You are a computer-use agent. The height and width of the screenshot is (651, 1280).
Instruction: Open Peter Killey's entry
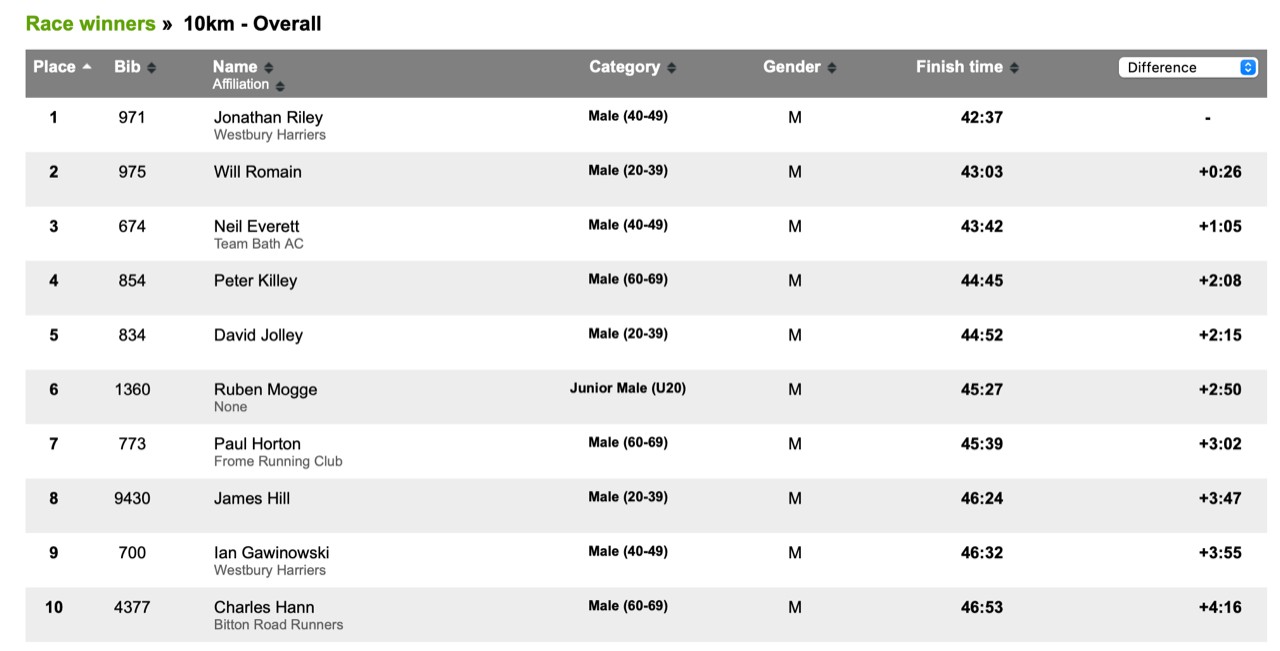(x=255, y=281)
